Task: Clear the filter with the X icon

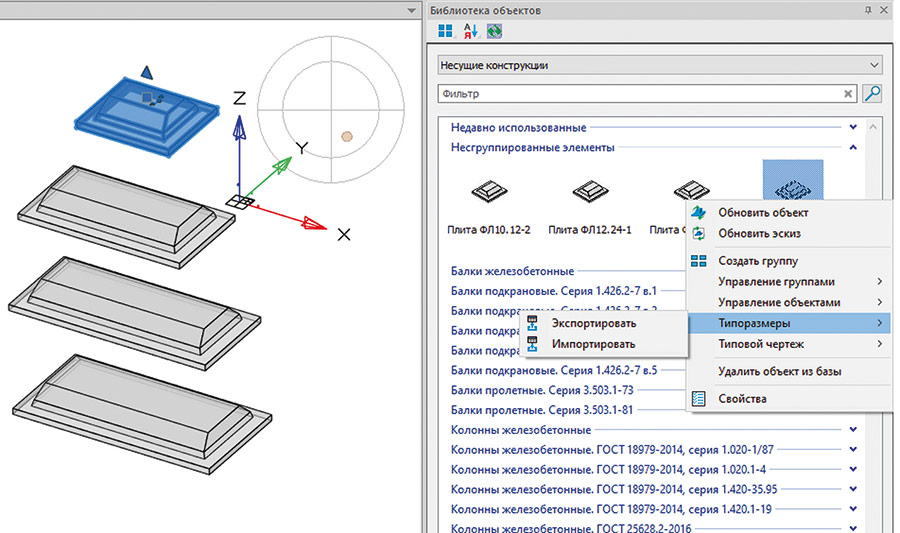Action: tap(849, 94)
